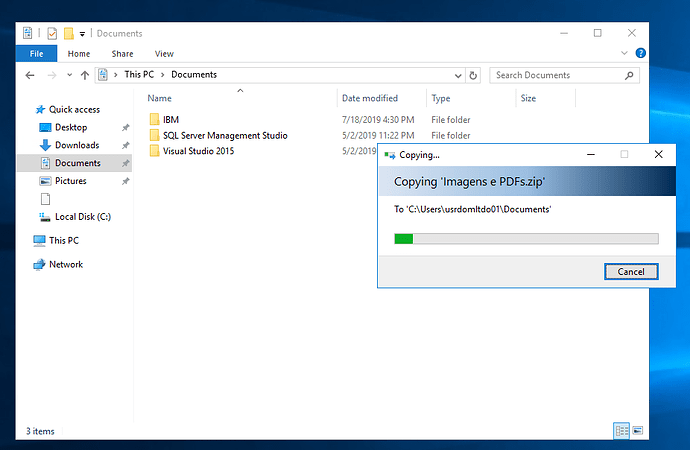Click the Copying dialog title icon

(x=389, y=155)
